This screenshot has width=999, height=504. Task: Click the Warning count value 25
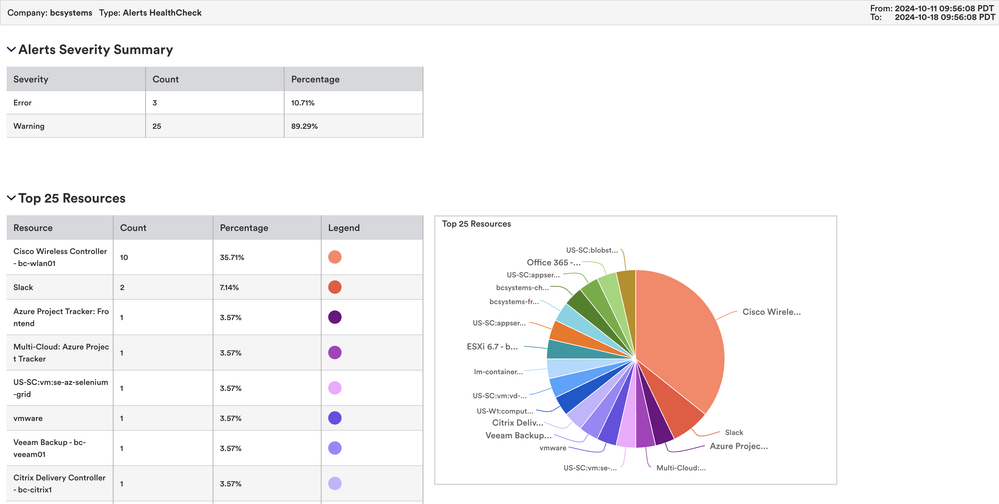coord(157,126)
